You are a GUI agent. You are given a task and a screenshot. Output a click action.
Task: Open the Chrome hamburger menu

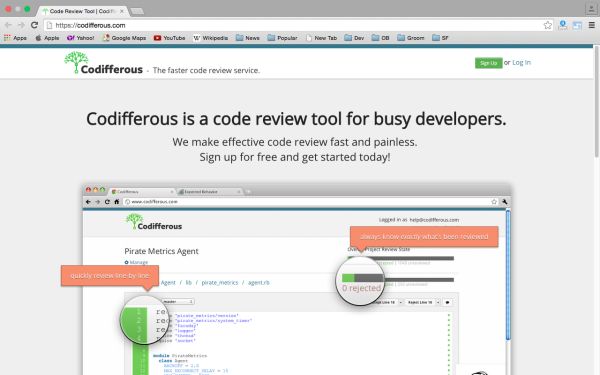click(592, 25)
